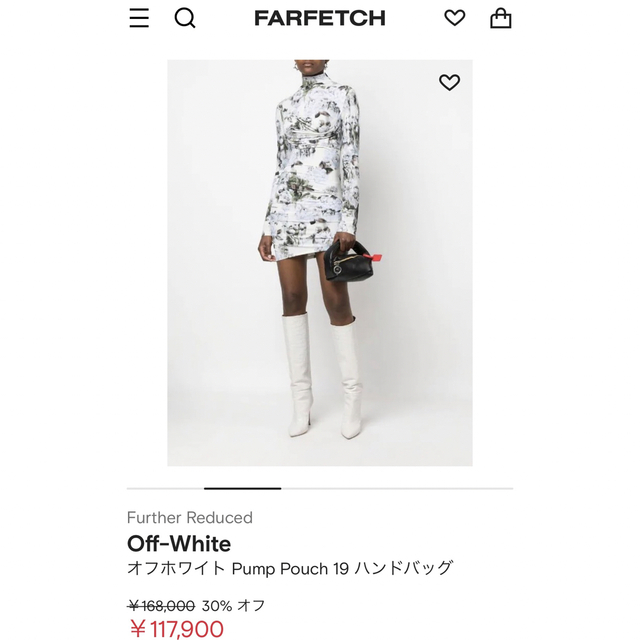Open wishlist from header heart icon
This screenshot has height=640, width=640.
coord(455,18)
